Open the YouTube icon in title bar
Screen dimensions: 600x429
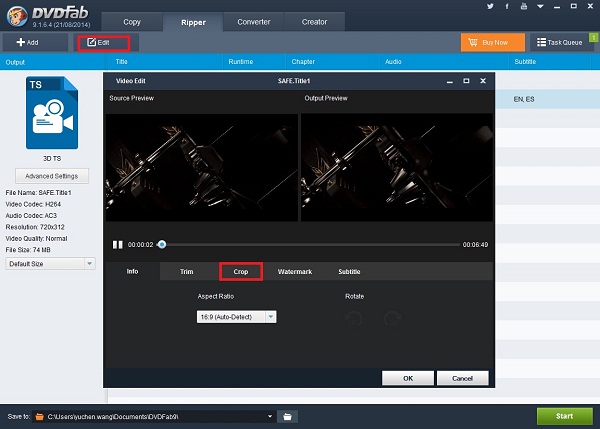click(524, 6)
